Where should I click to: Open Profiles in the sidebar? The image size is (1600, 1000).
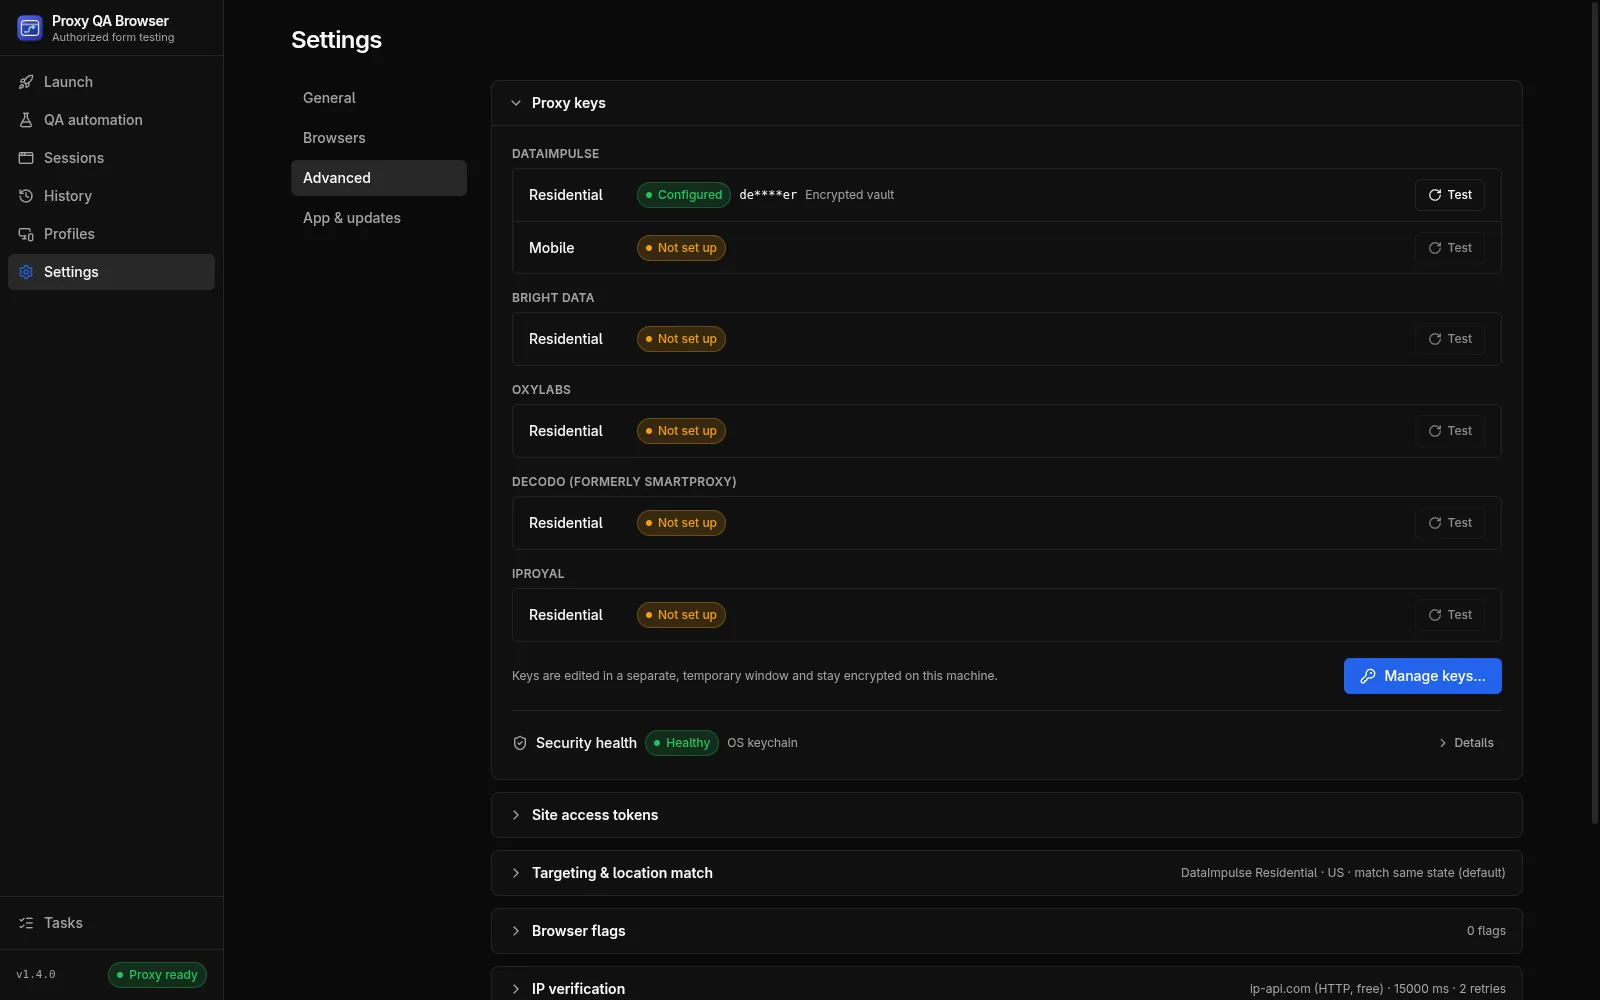(x=111, y=234)
